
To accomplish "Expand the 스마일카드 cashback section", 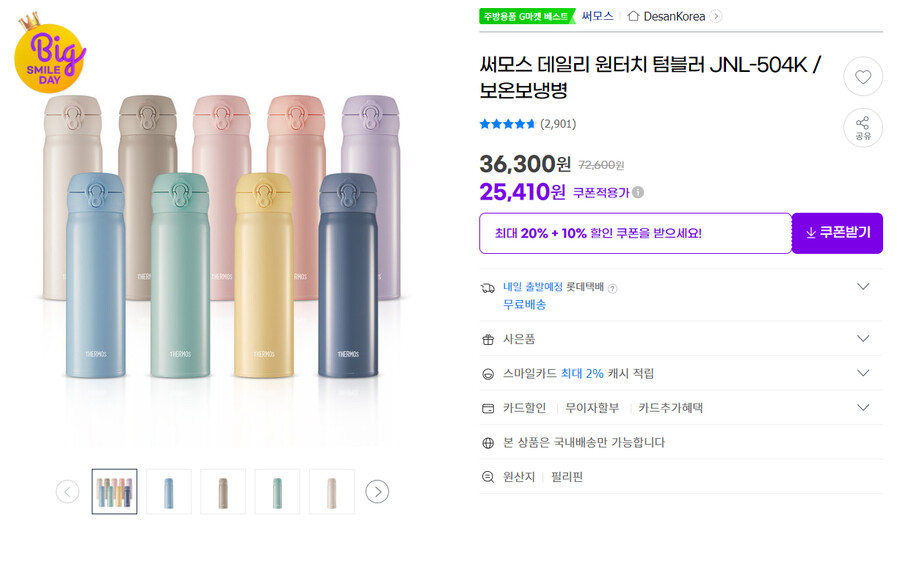I will click(864, 372).
